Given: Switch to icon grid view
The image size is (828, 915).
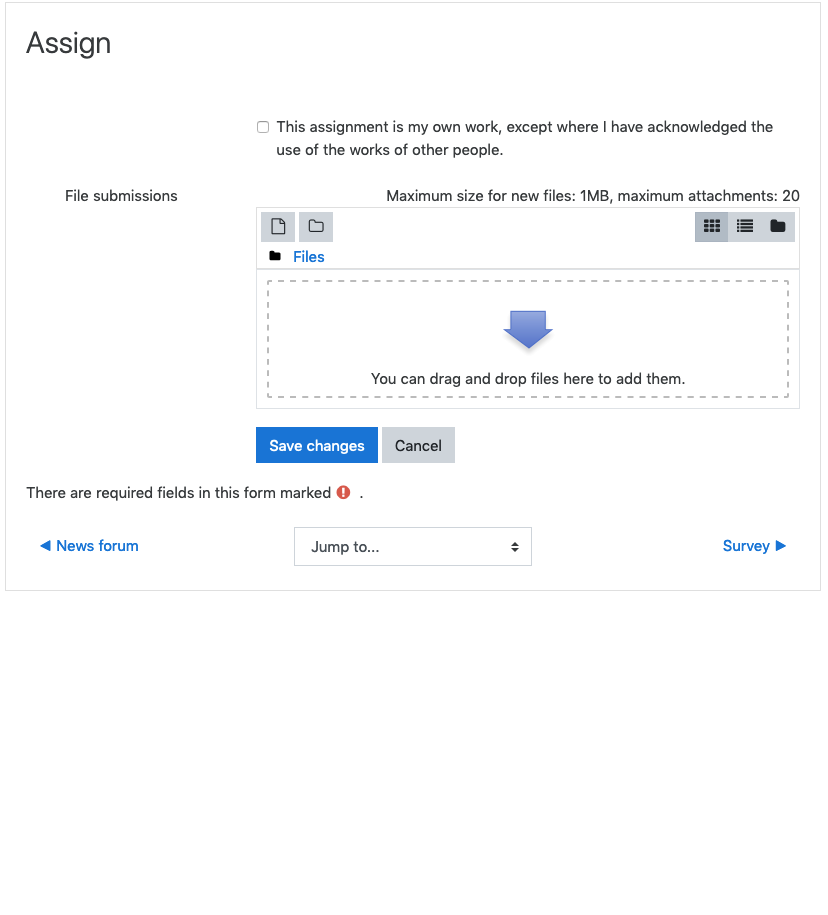Looking at the screenshot, I should point(711,226).
